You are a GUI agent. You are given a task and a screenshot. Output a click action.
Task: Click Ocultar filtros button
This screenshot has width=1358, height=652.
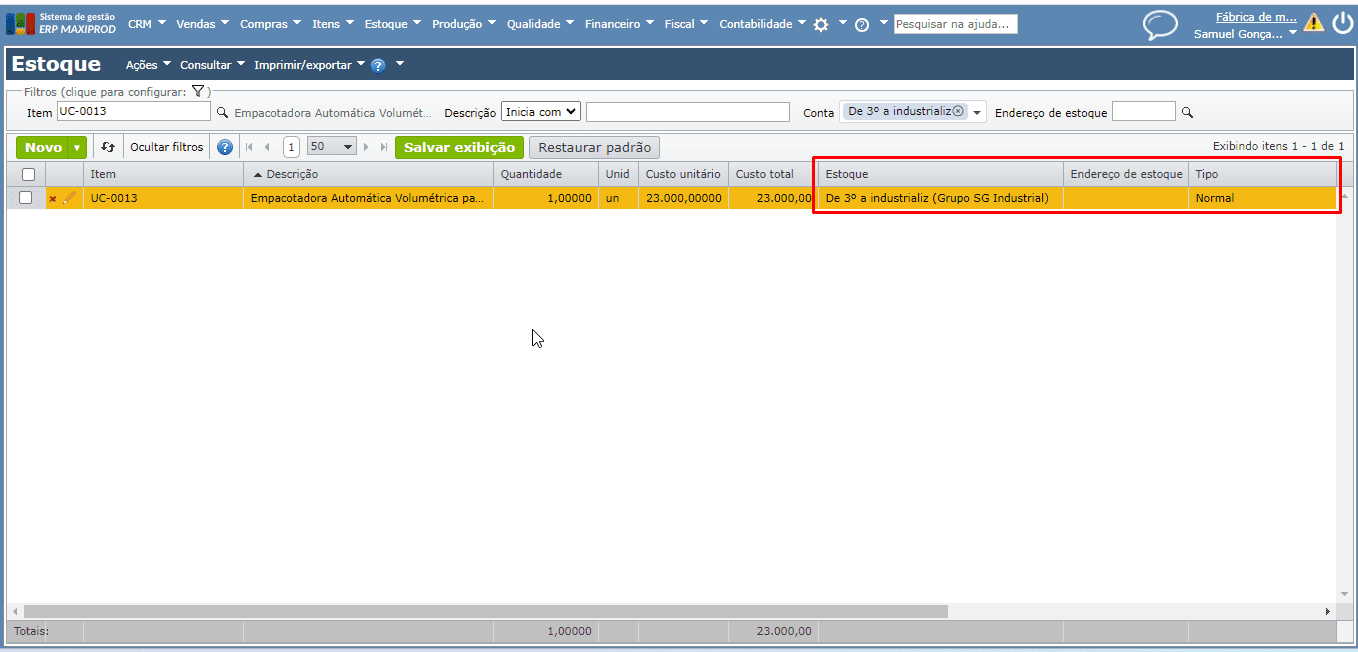166,147
